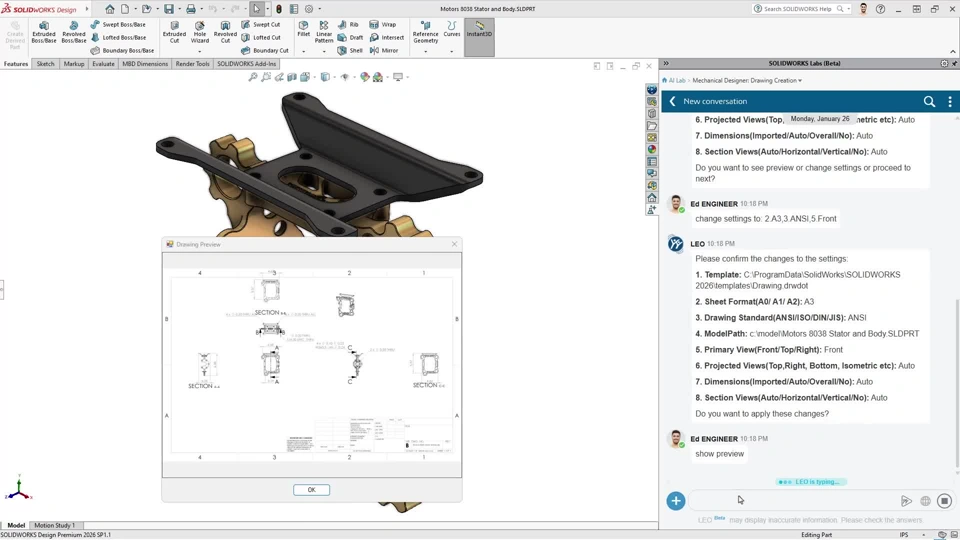This screenshot has height=540, width=960.
Task: Click the Shell feature tool
Action: coord(350,50)
